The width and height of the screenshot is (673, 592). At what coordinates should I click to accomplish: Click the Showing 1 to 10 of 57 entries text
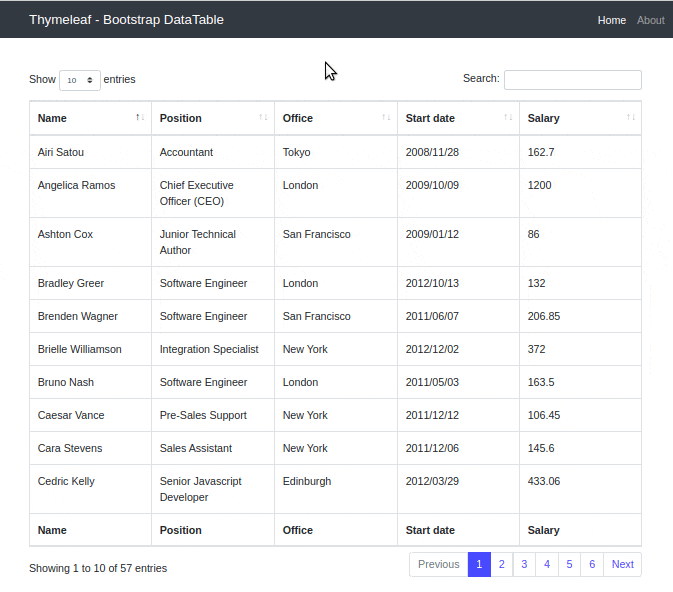coord(98,568)
